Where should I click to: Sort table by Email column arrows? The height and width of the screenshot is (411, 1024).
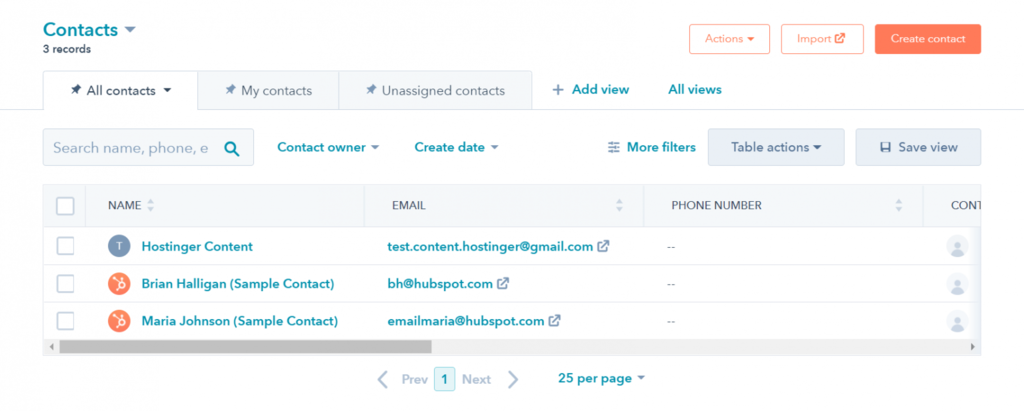pyautogui.click(x=619, y=205)
